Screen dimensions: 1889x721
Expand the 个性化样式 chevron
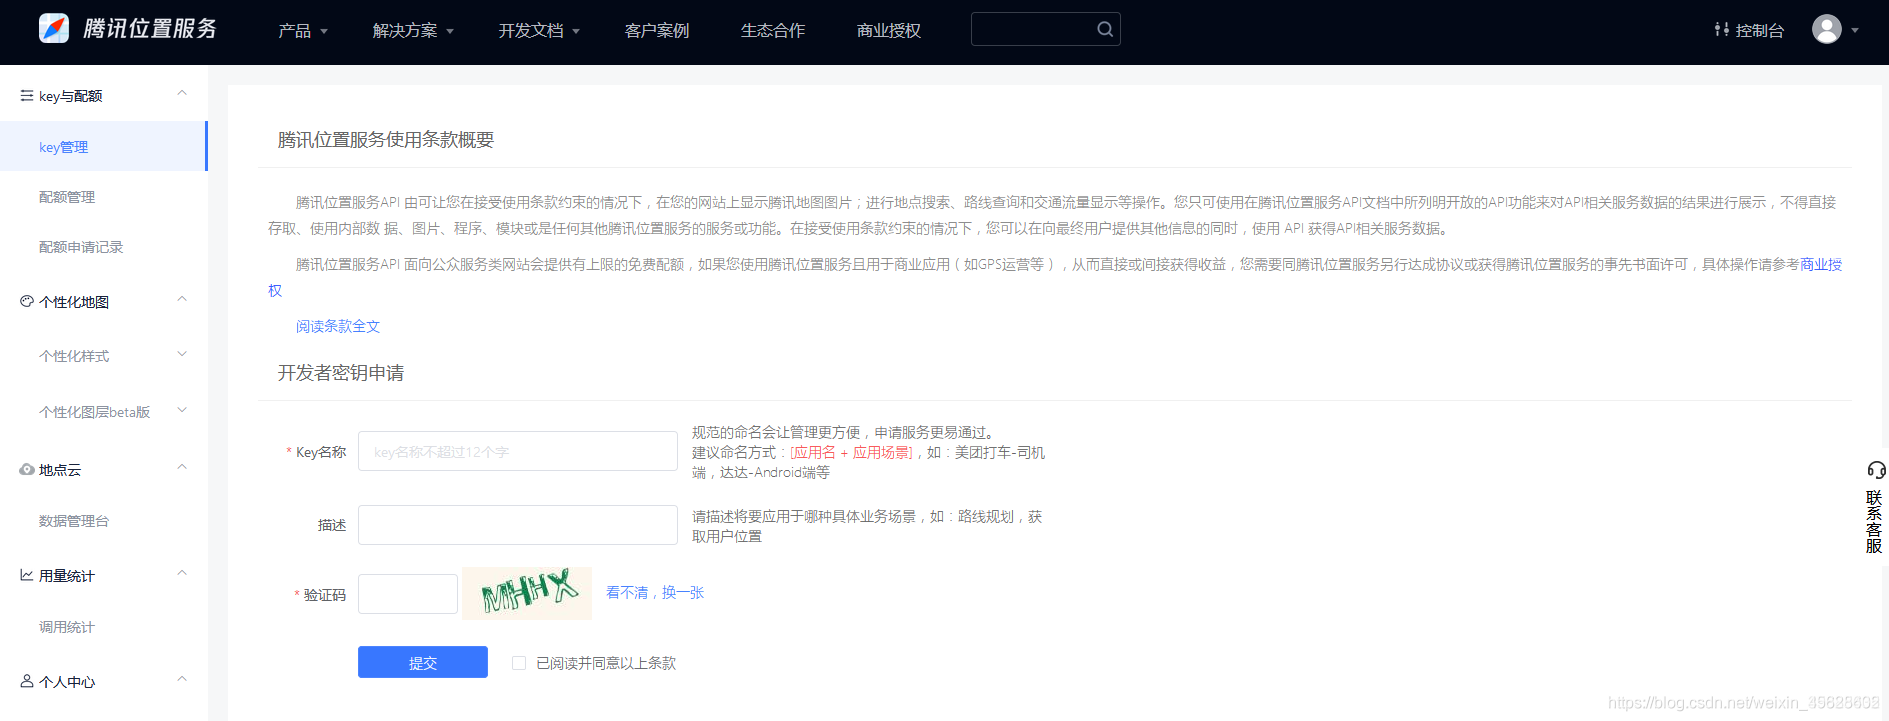(x=182, y=354)
